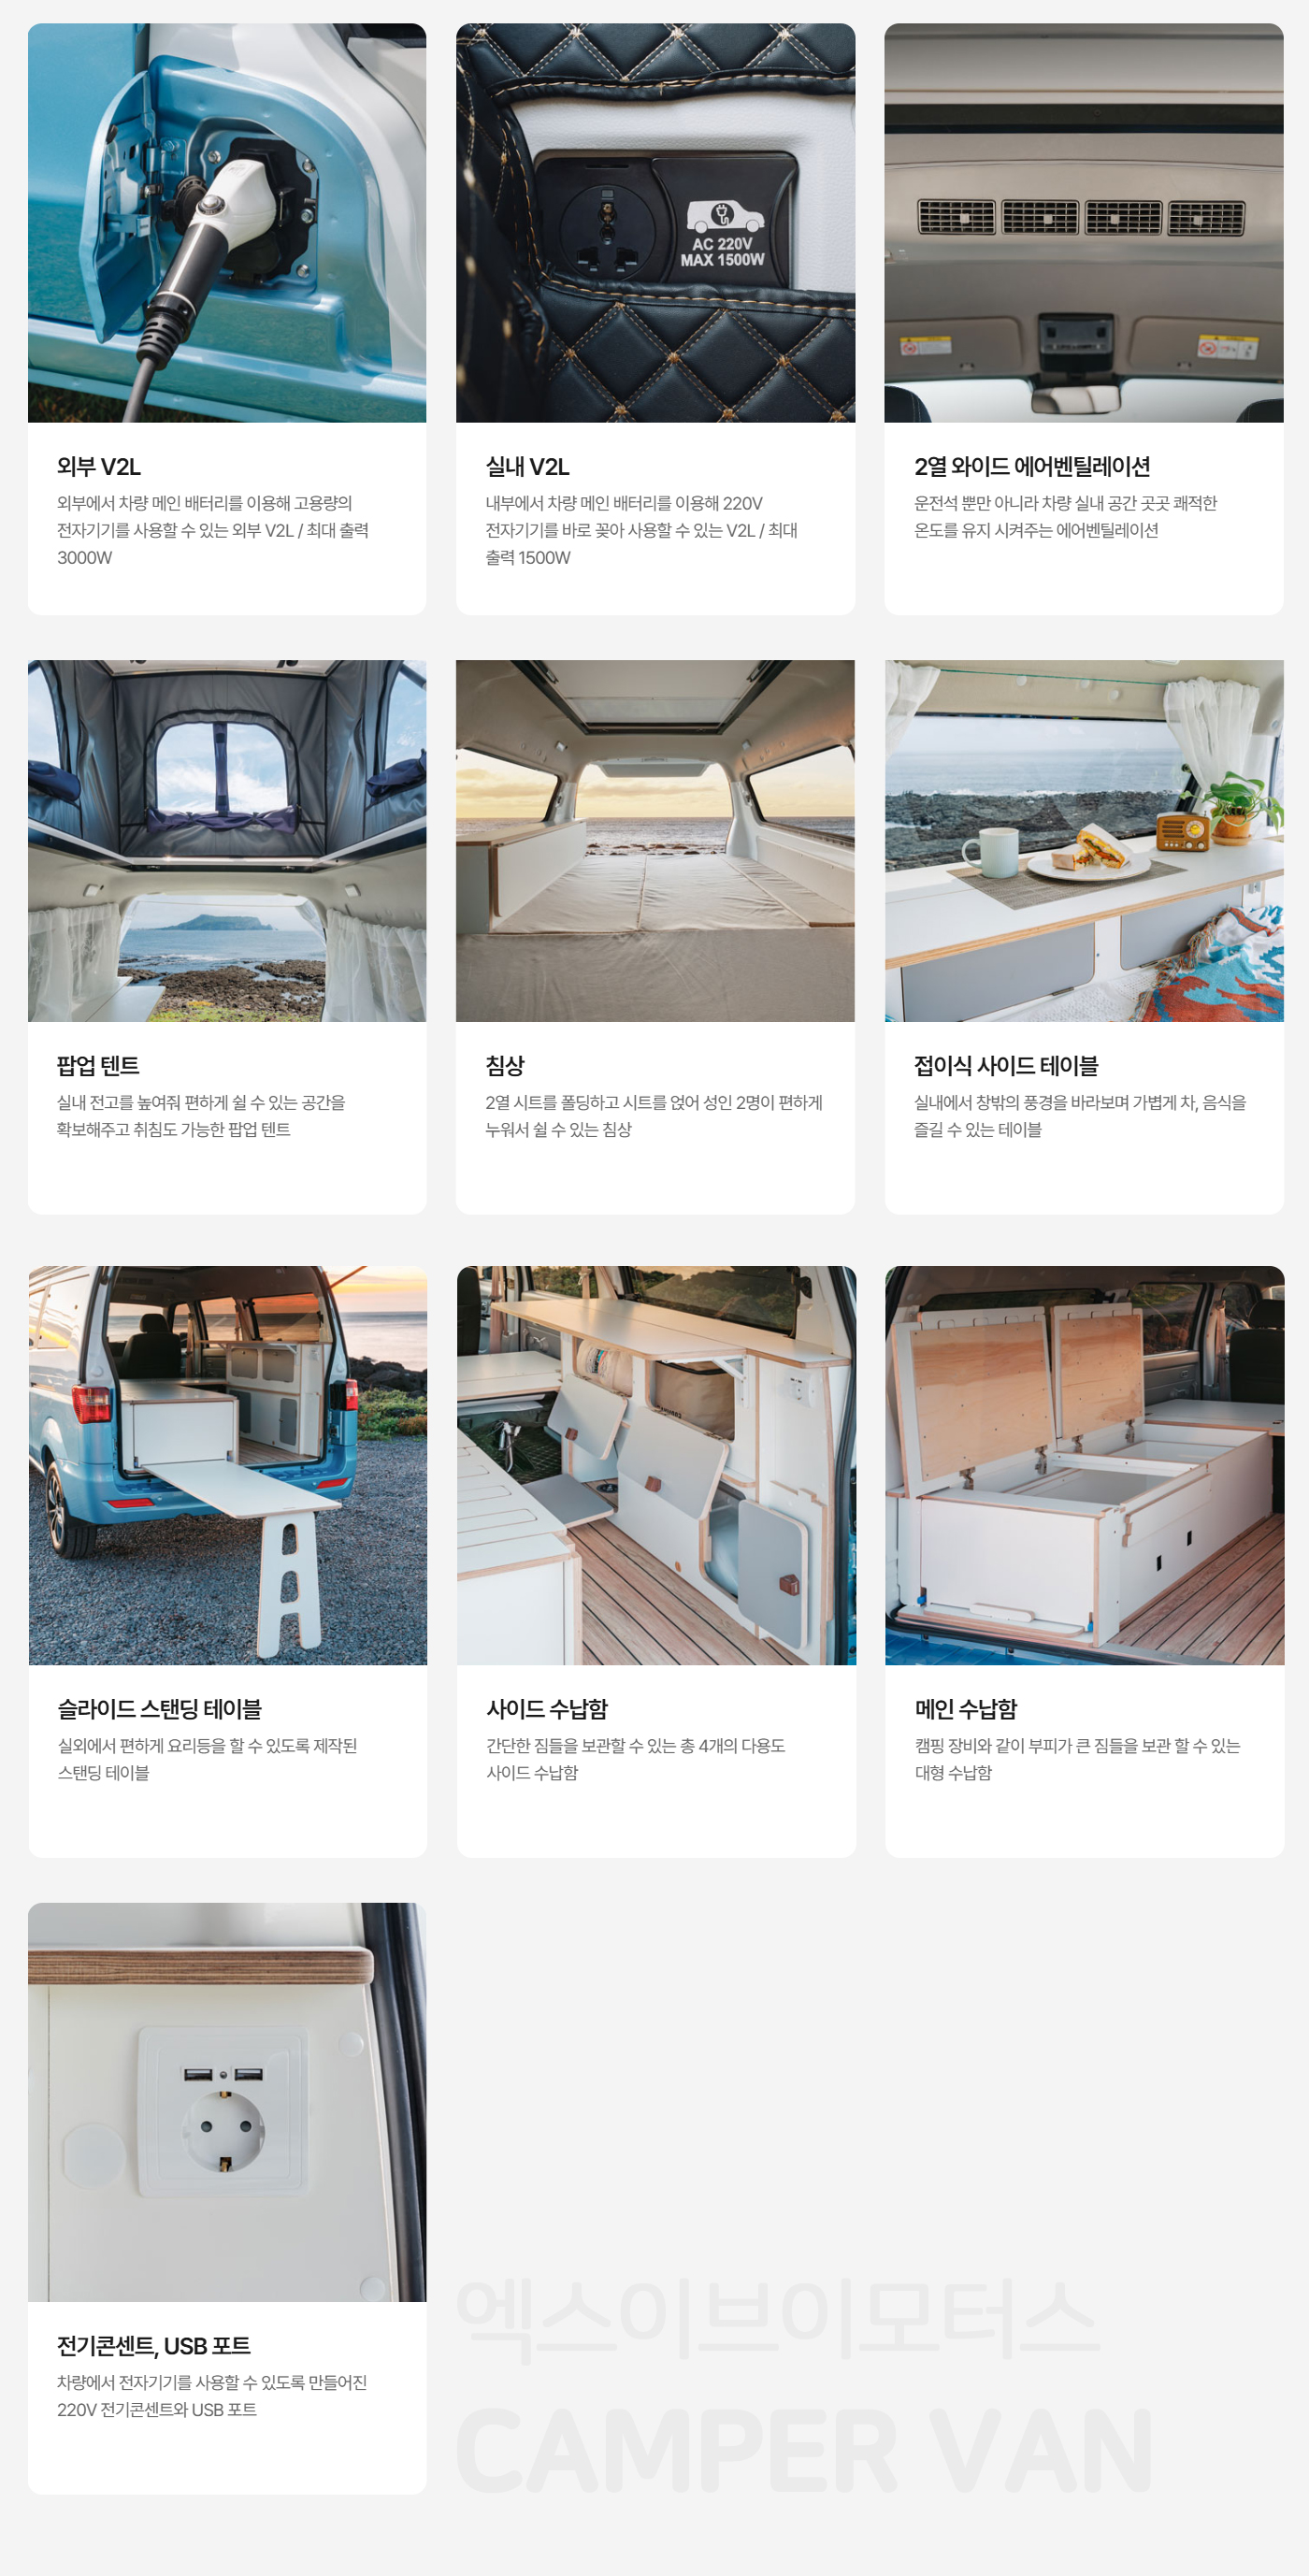
Task: Select the 실내 V2L card title
Action: (528, 467)
